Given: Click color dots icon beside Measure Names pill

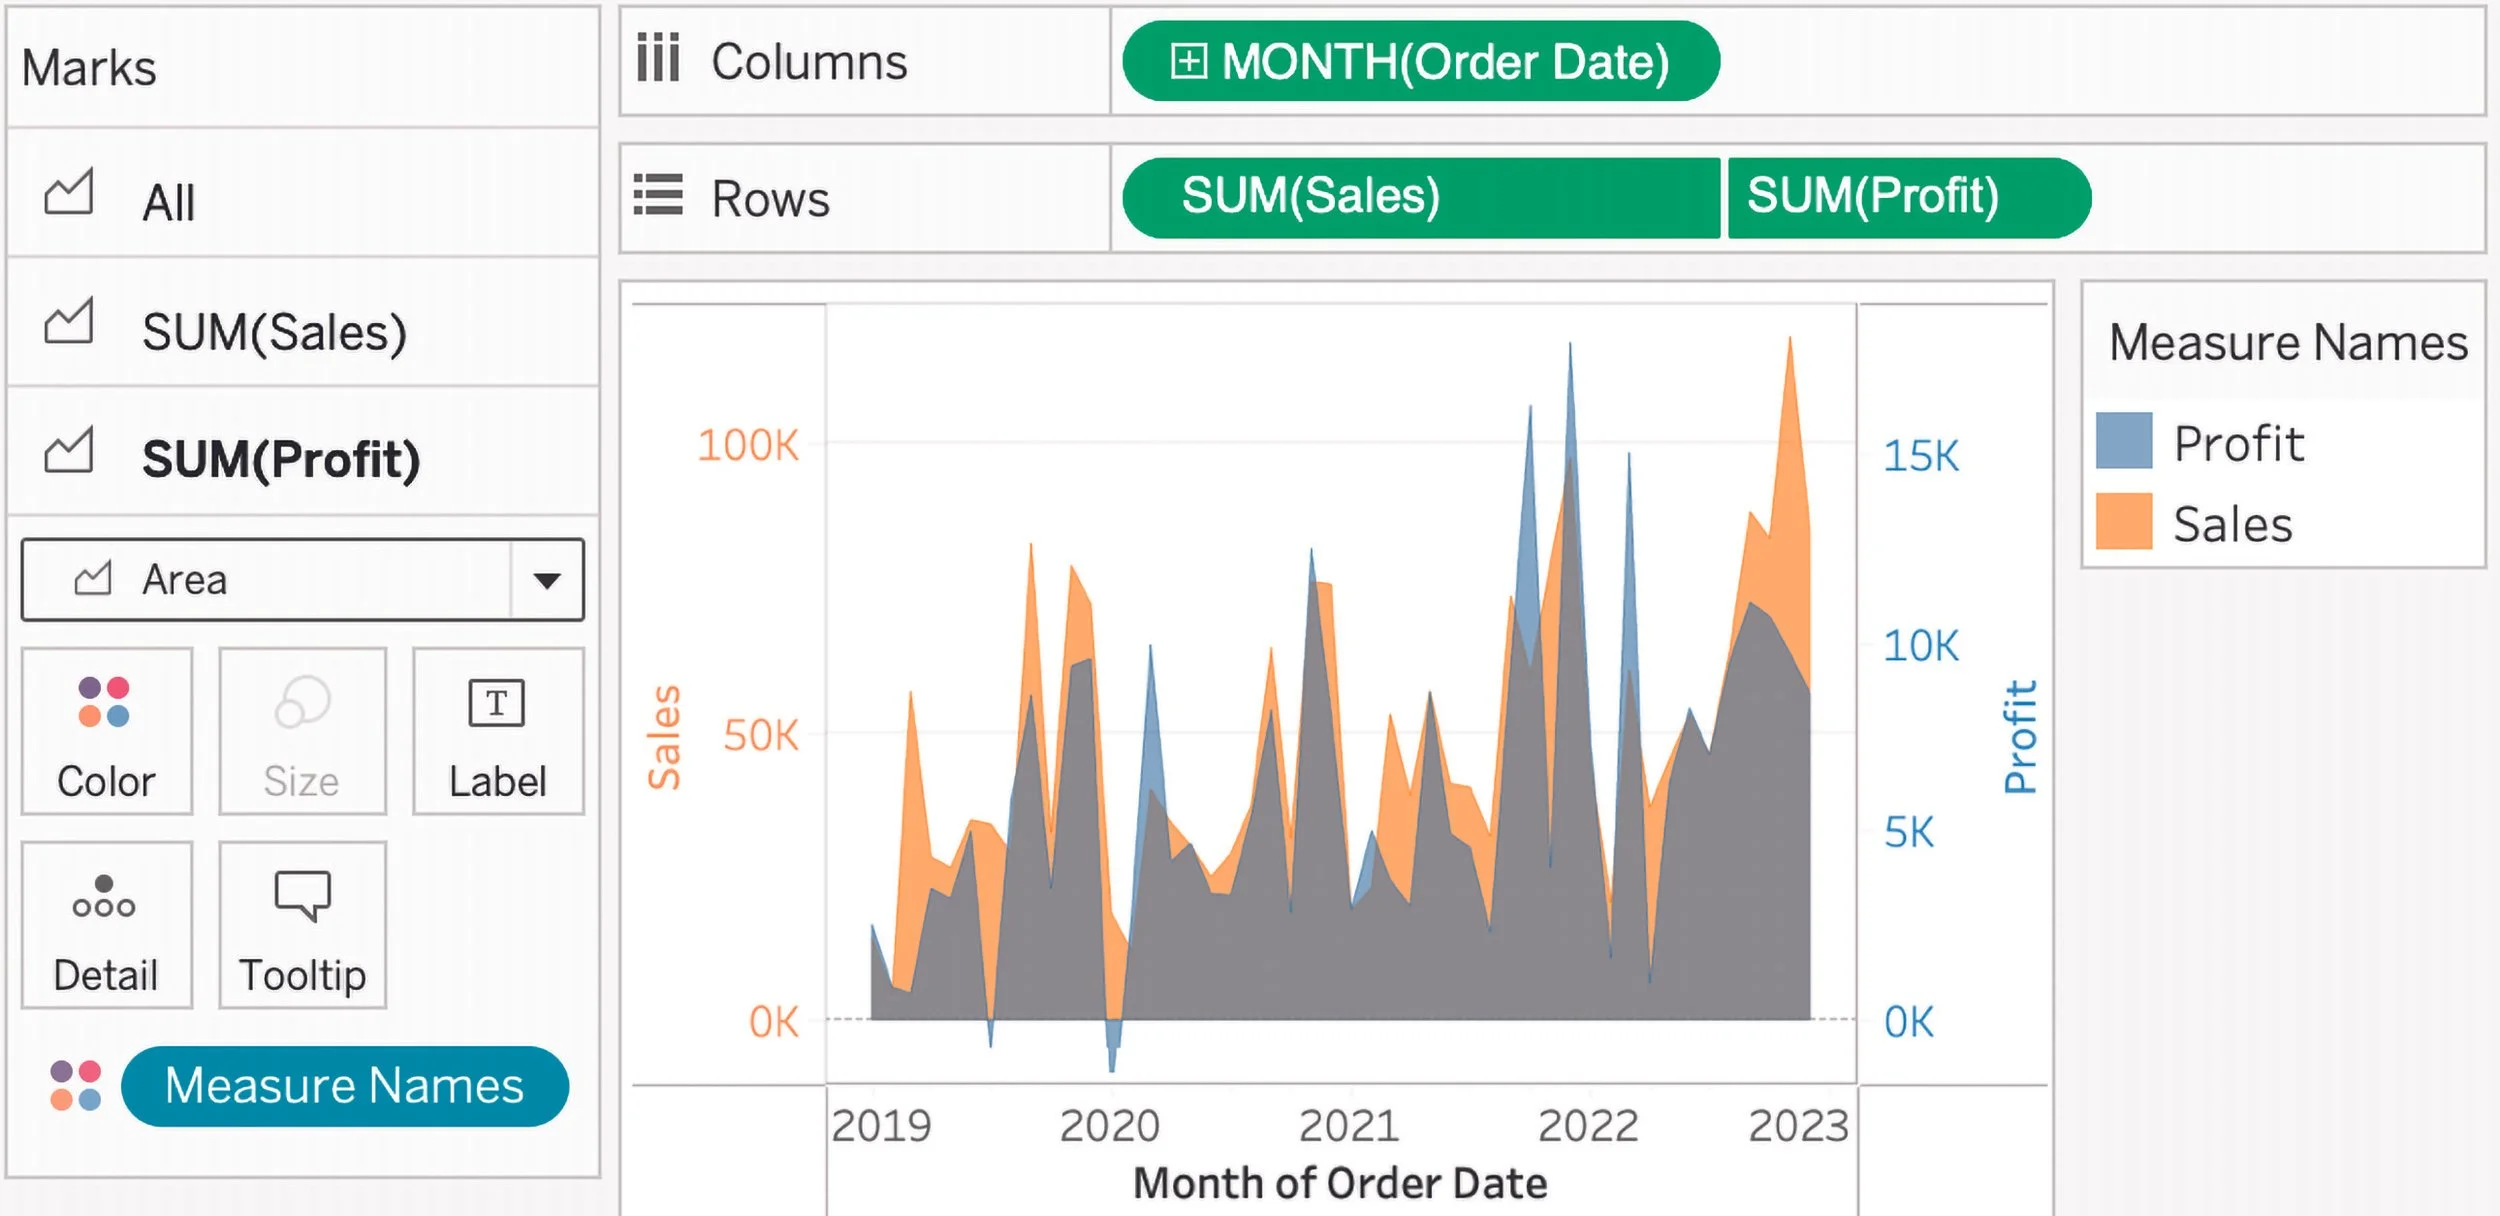Looking at the screenshot, I should (76, 1086).
